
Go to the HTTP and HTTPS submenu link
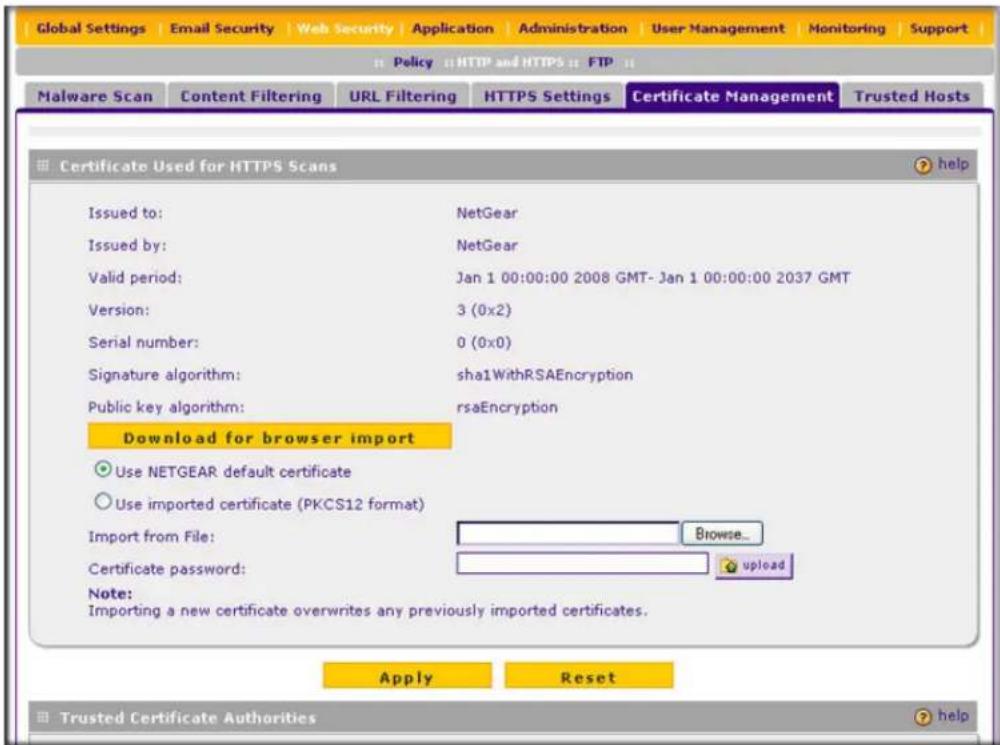pos(510,63)
